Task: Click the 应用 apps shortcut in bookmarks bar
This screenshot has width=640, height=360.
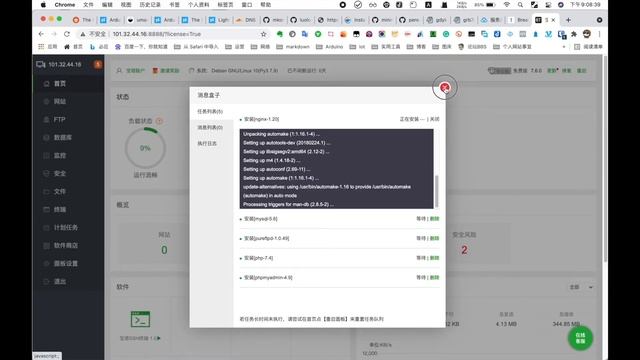Action: (x=48, y=47)
